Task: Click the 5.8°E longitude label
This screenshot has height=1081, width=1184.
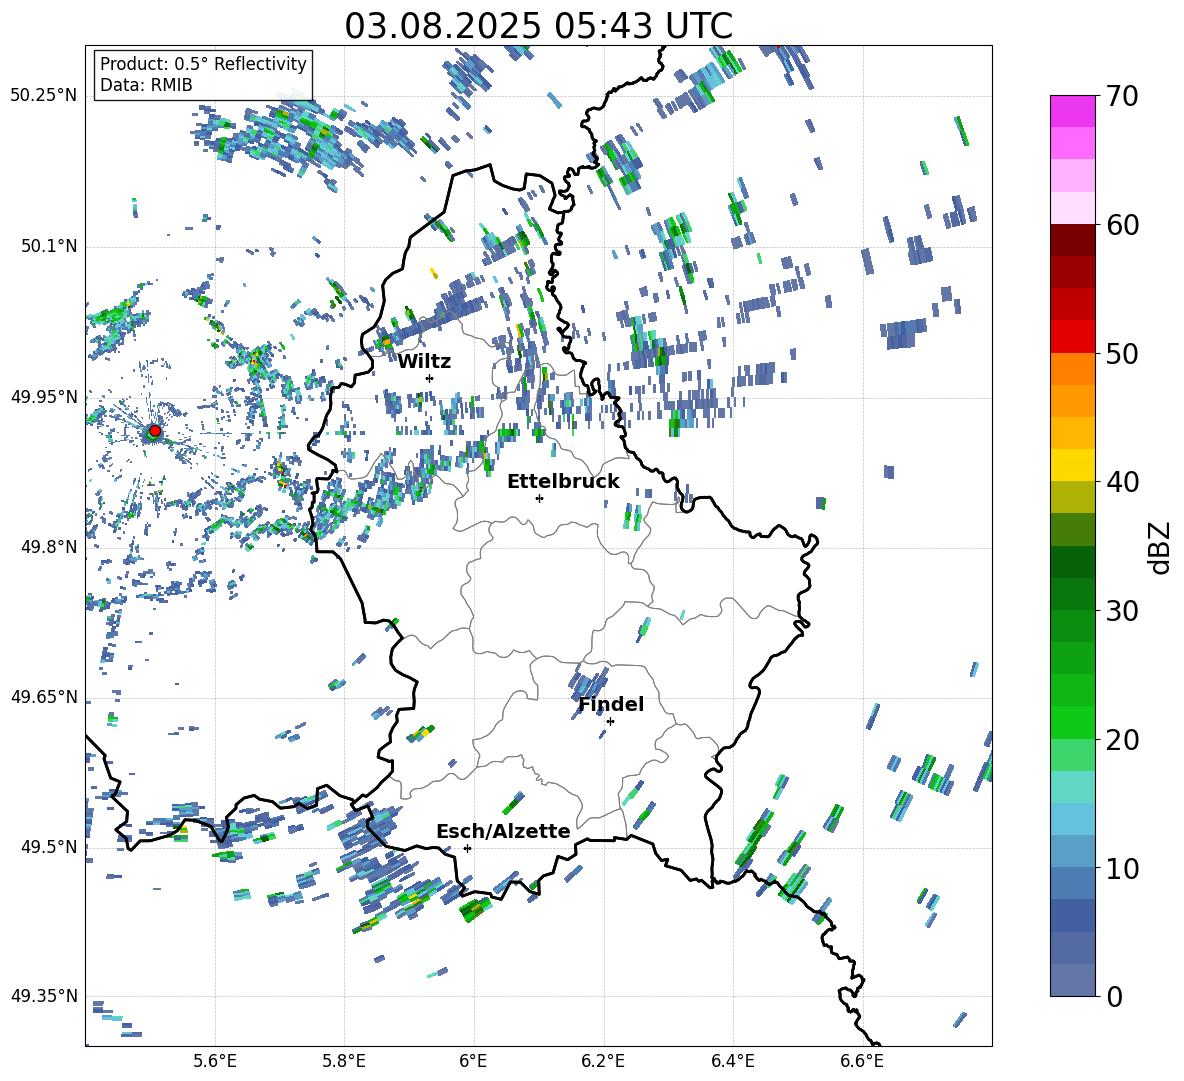Action: (344, 1061)
